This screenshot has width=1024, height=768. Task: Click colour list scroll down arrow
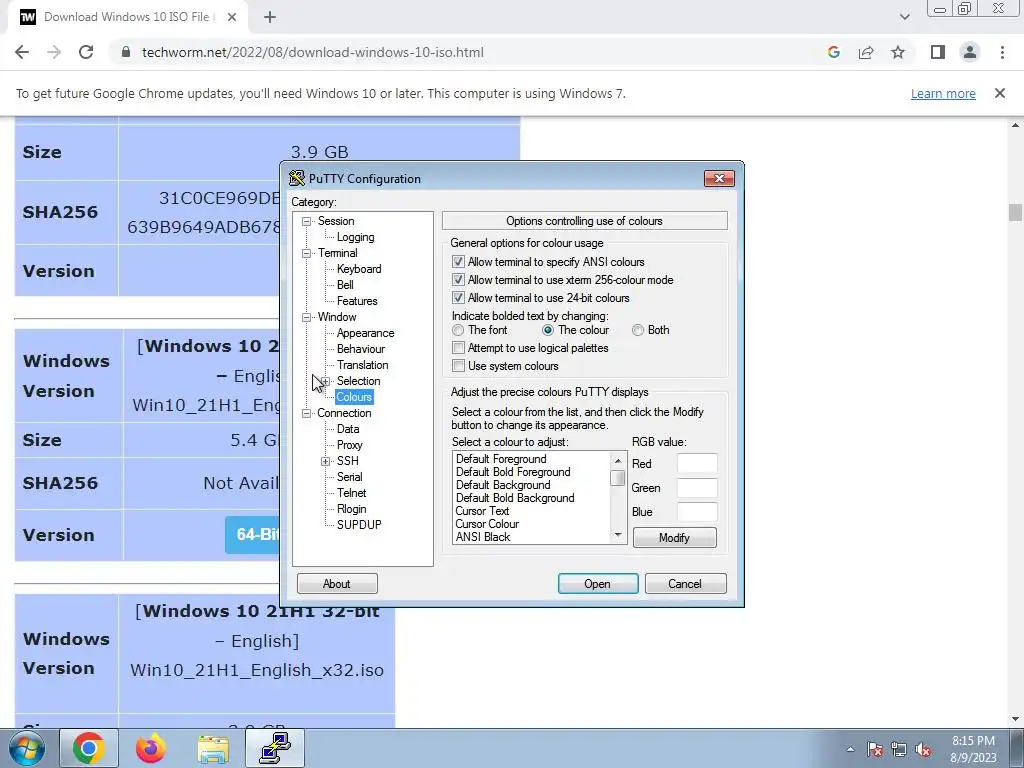pos(618,535)
